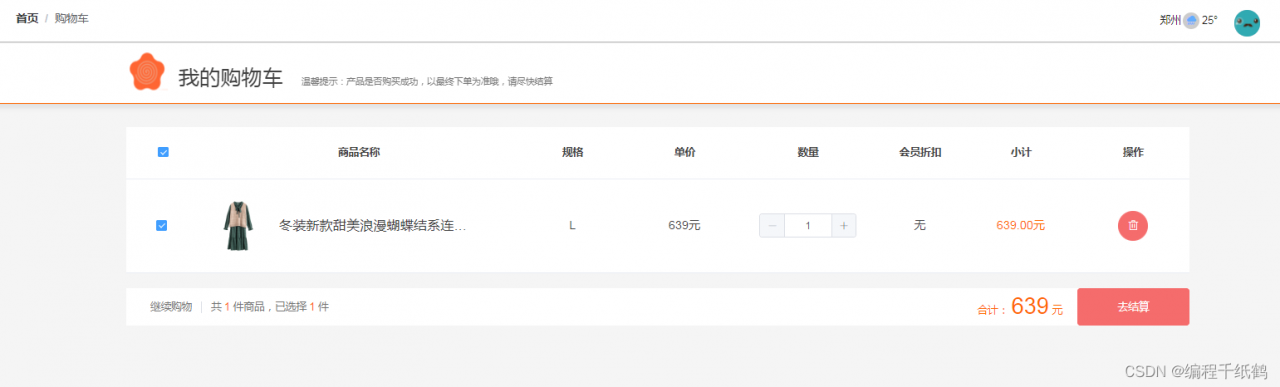Click the red trash delete icon
Image resolution: width=1280 pixels, height=387 pixels.
[x=1132, y=226]
